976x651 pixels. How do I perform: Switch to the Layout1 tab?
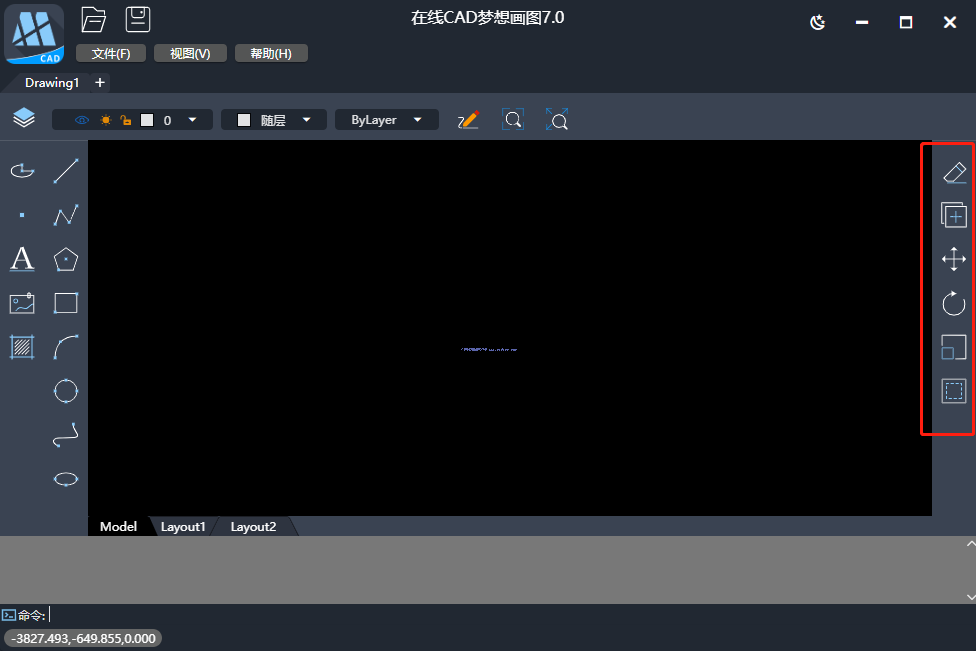click(x=183, y=527)
